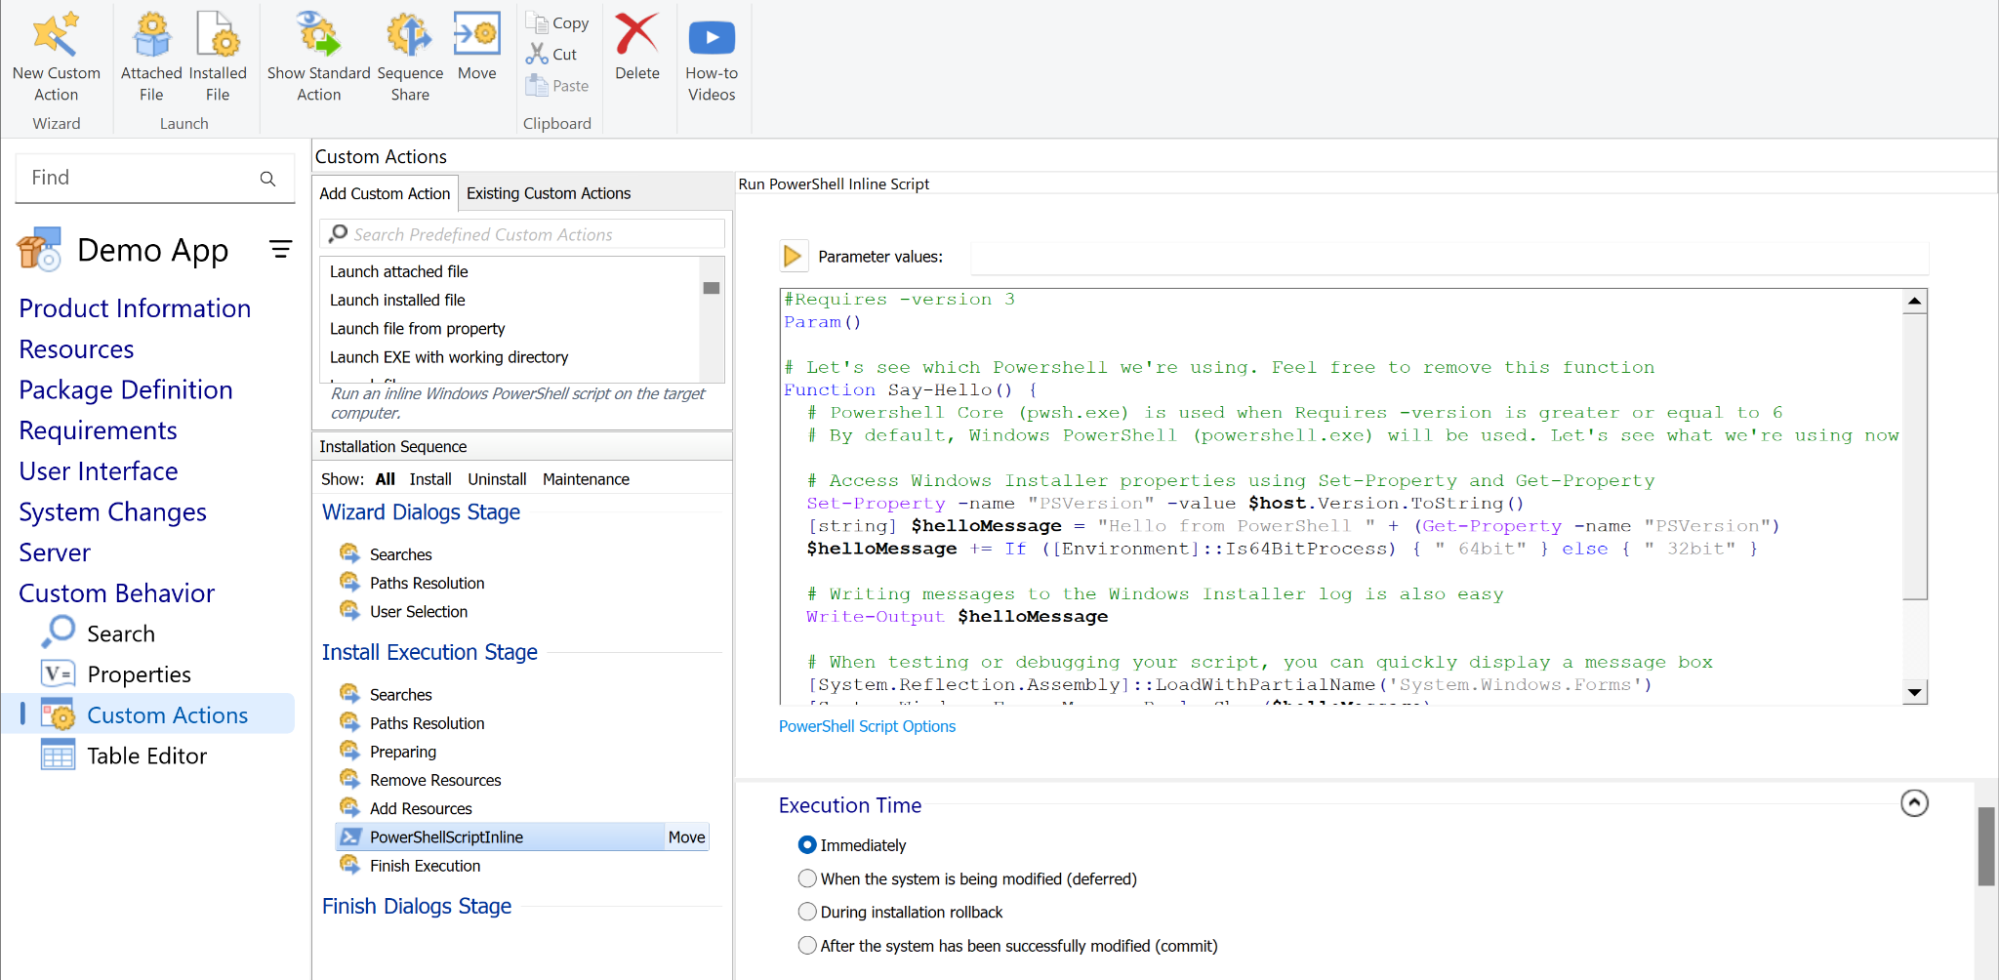The width and height of the screenshot is (1999, 980).
Task: Click the Parameter values field
Action: 1449,257
